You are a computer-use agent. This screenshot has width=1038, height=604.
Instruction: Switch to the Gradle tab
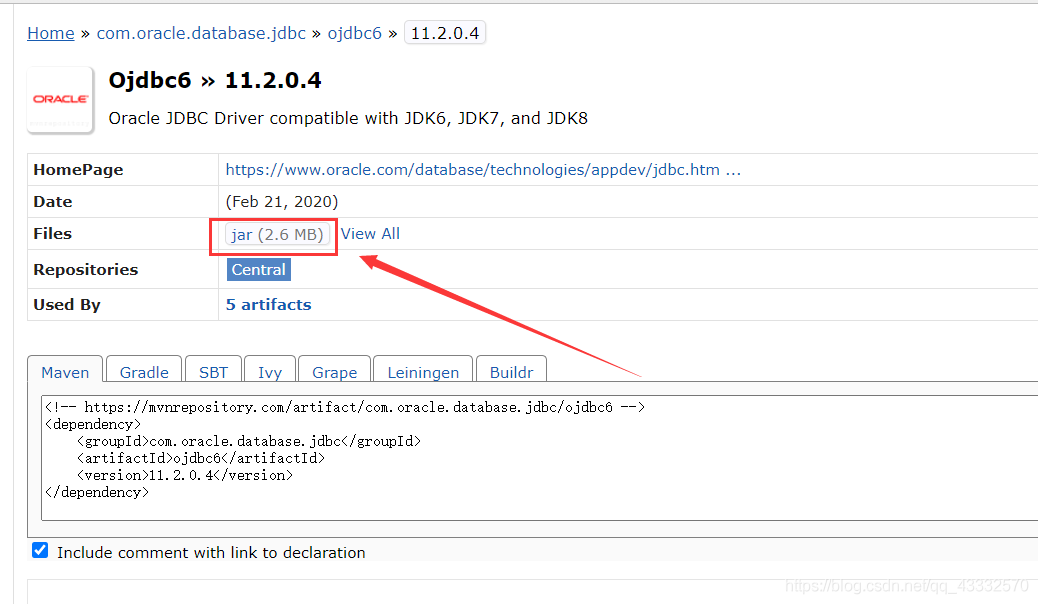[144, 371]
